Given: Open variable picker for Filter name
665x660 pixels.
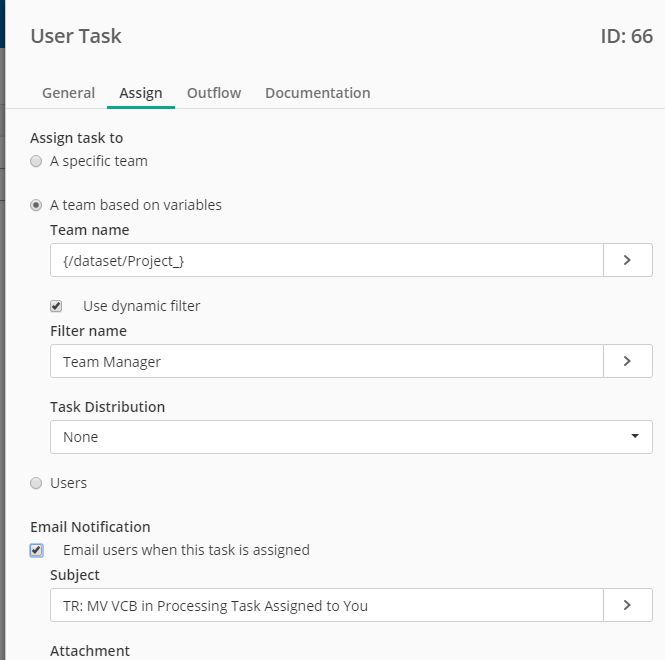Looking at the screenshot, I should [627, 361].
